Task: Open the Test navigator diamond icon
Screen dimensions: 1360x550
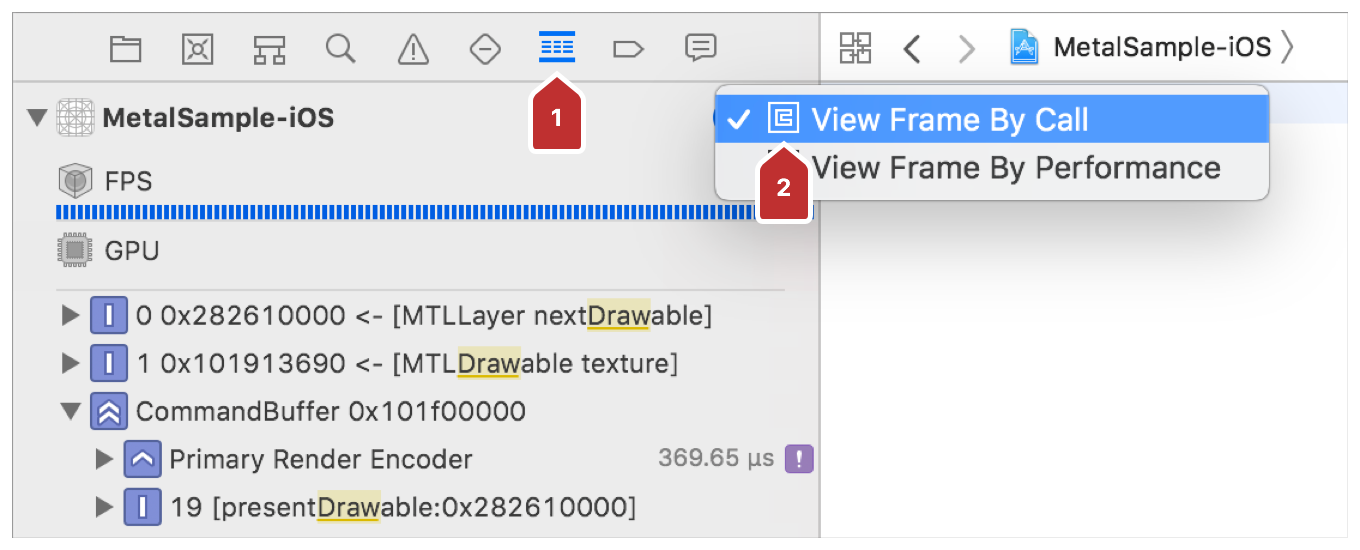Action: pyautogui.click(x=485, y=48)
